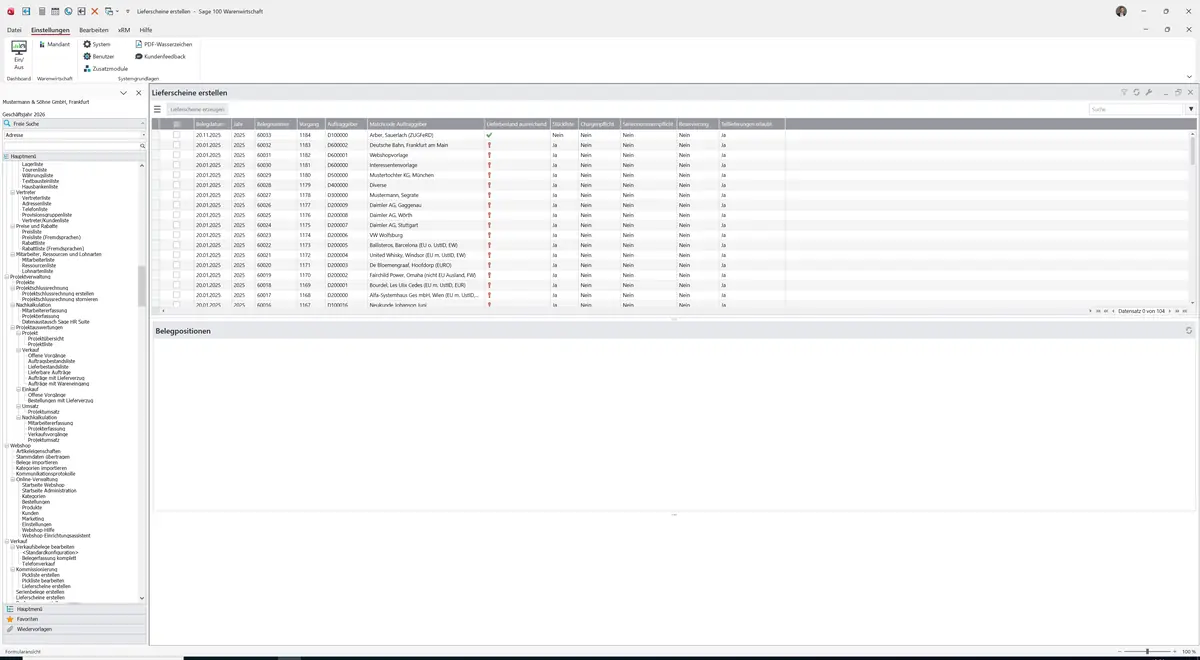Open Kundenfeedback
The width and height of the screenshot is (1200, 660).
pos(160,56)
